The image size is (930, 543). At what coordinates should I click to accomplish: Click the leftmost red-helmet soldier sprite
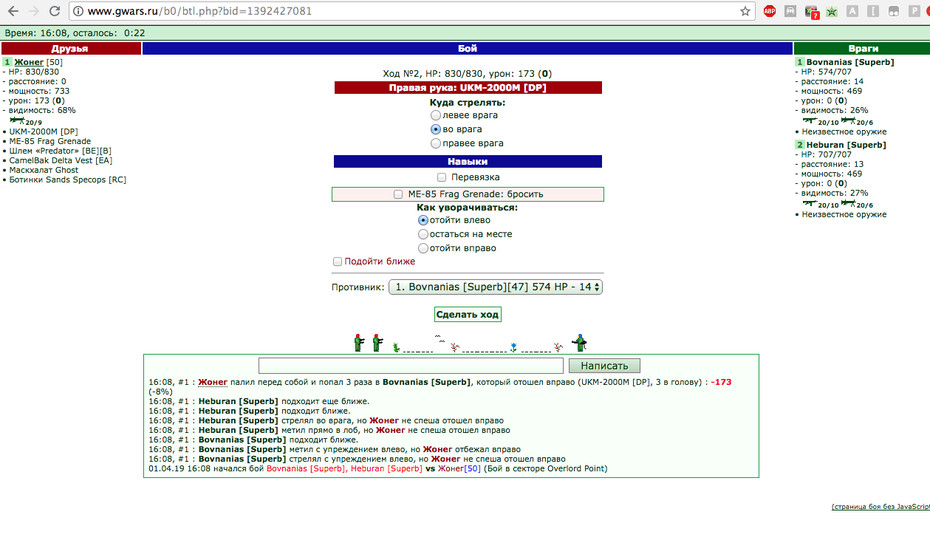359,343
